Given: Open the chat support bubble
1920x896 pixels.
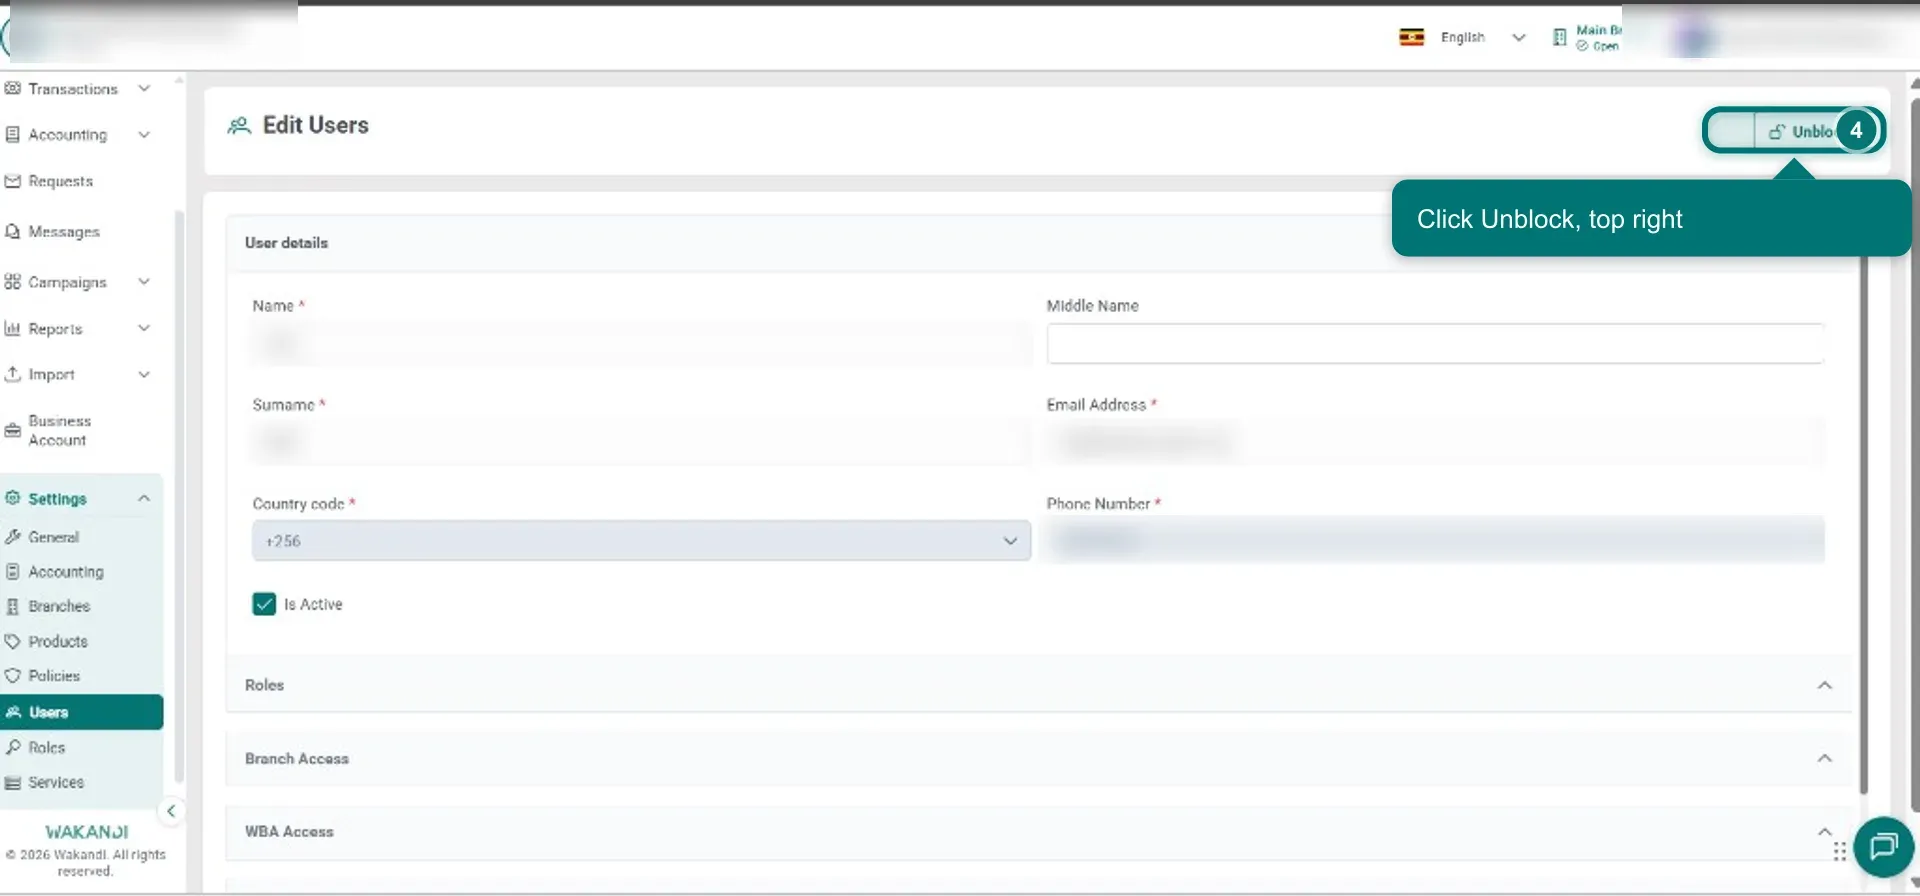Looking at the screenshot, I should pos(1883,847).
